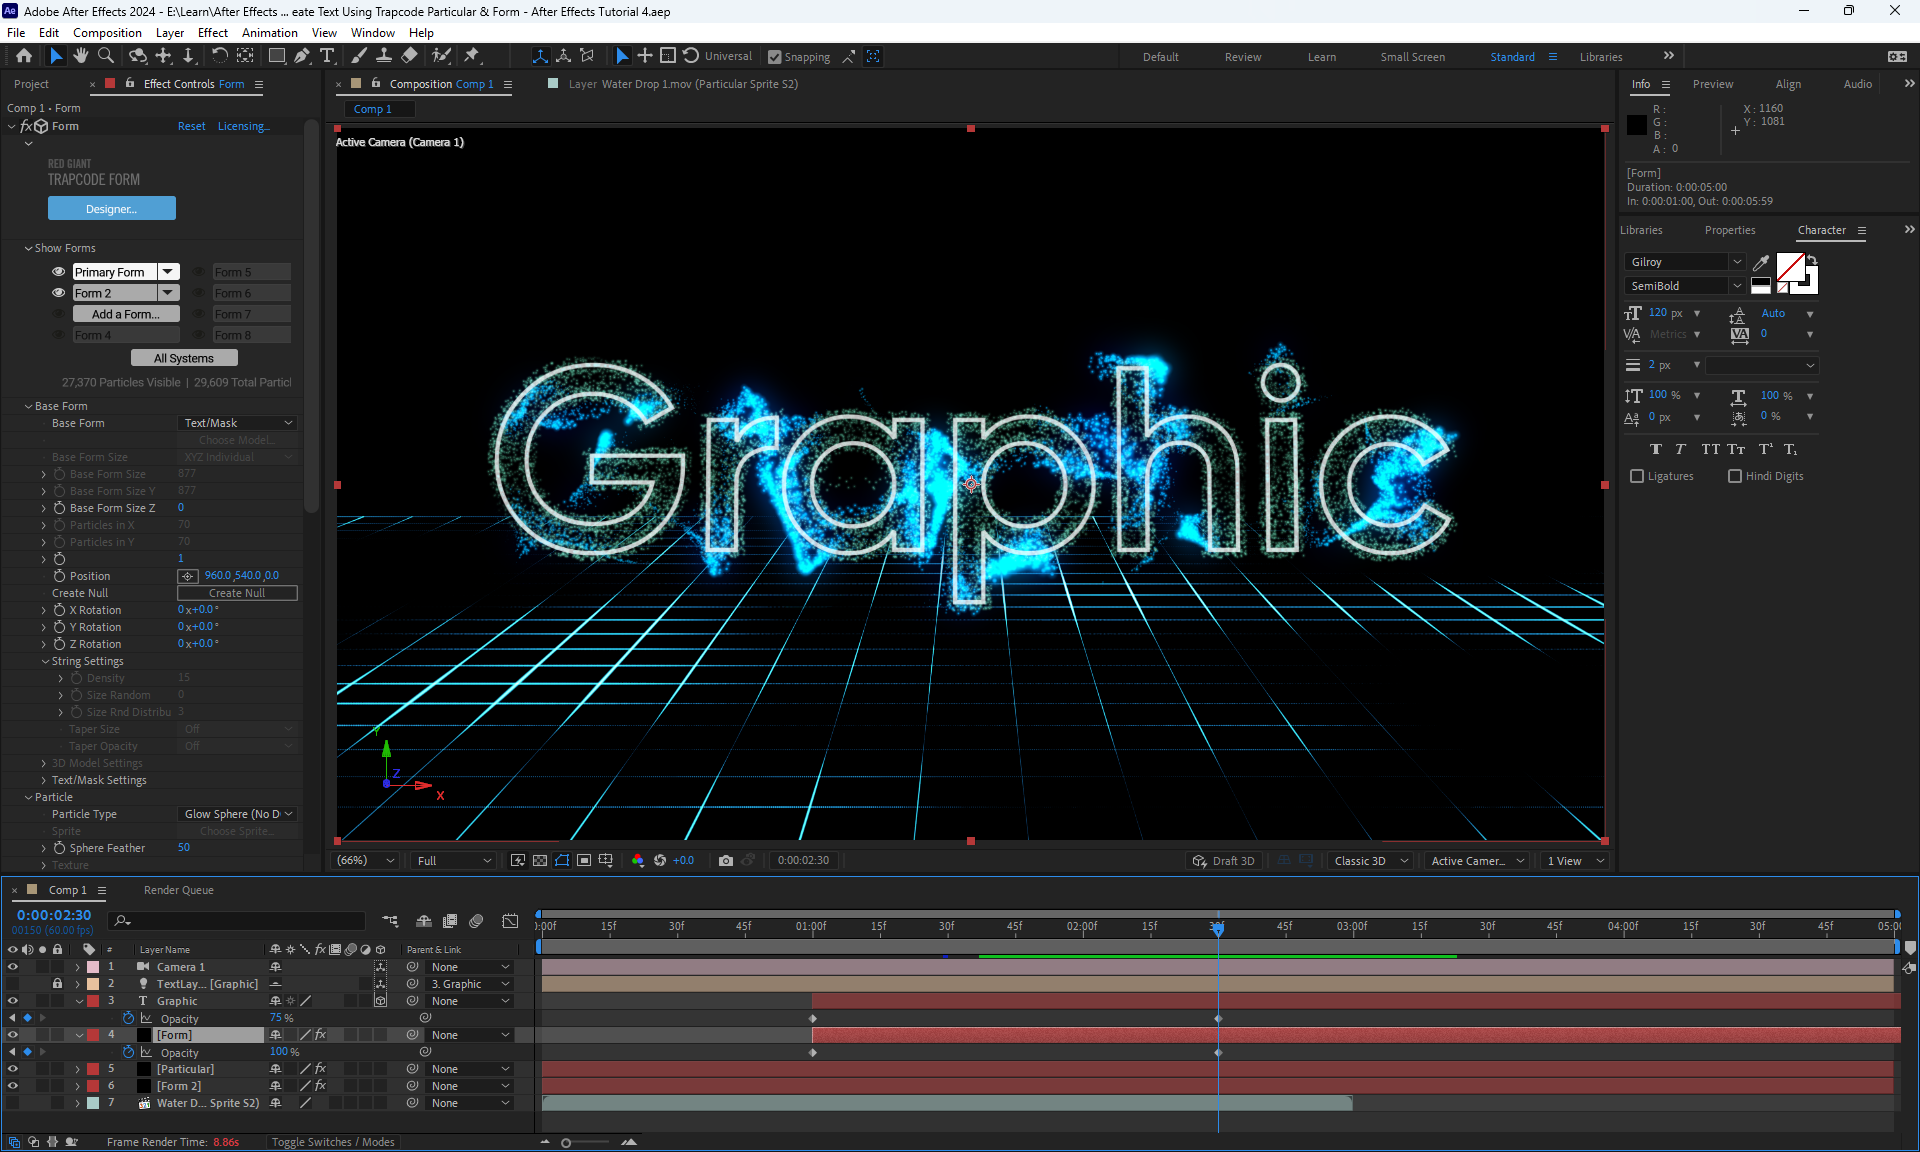Select the Pen tool
Viewport: 1920px width, 1152px height.
[x=302, y=56]
